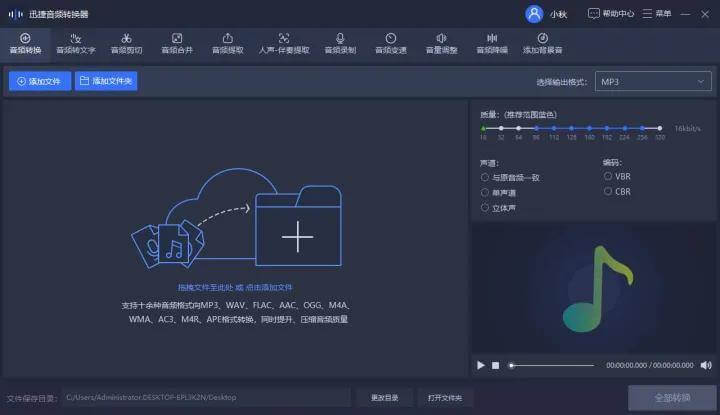Select the 音量调整 volume adjustment tool

[x=441, y=44]
